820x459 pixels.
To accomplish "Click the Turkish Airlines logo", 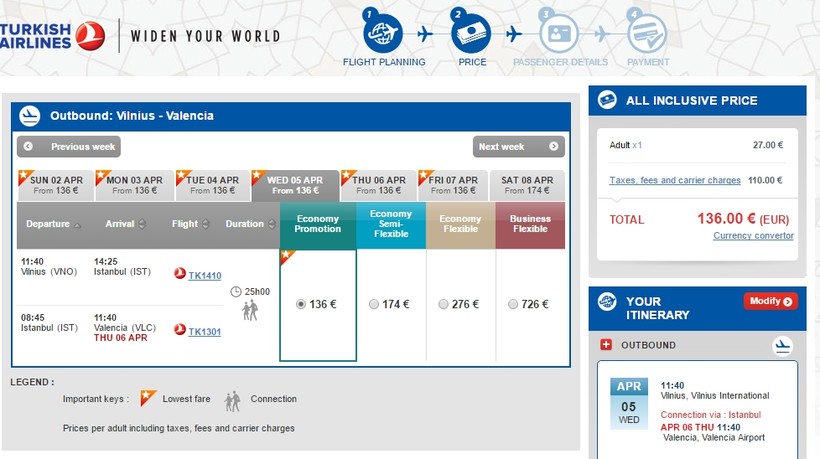I will pyautogui.click(x=52, y=35).
